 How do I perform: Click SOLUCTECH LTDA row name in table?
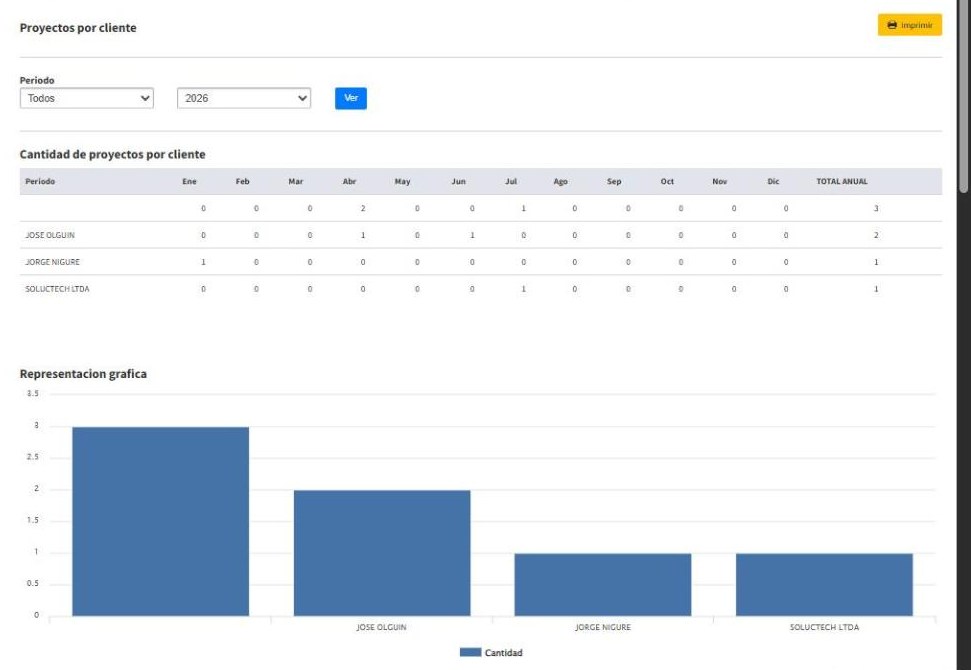(x=57, y=289)
